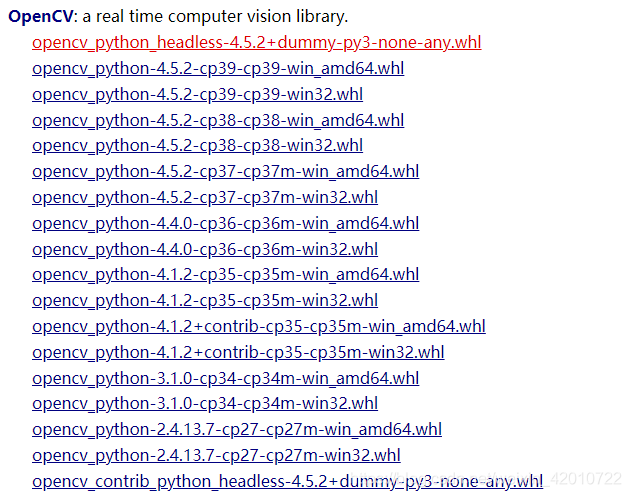Select opencv_python-4.5.2-cp38-cp38-win32.whl link

[198, 146]
